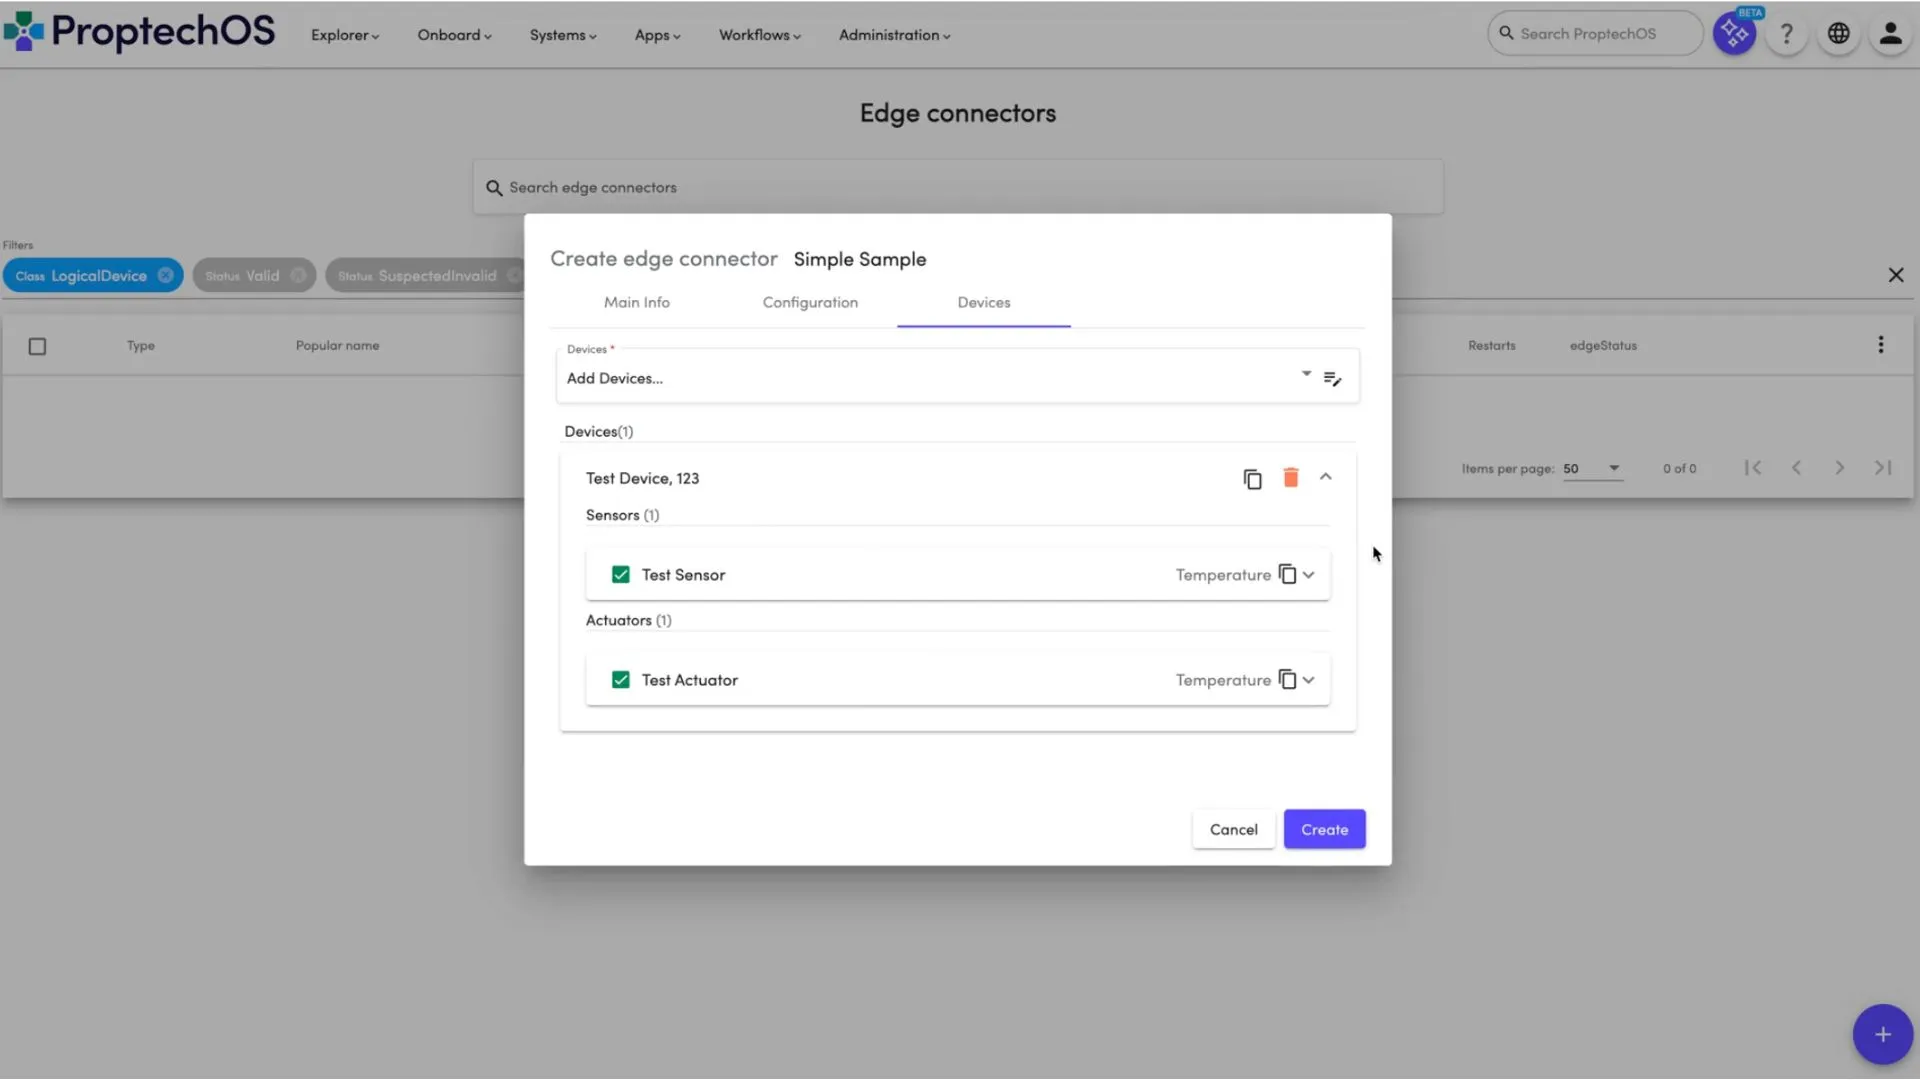Open the BETA AI assistant icon

[1734, 34]
